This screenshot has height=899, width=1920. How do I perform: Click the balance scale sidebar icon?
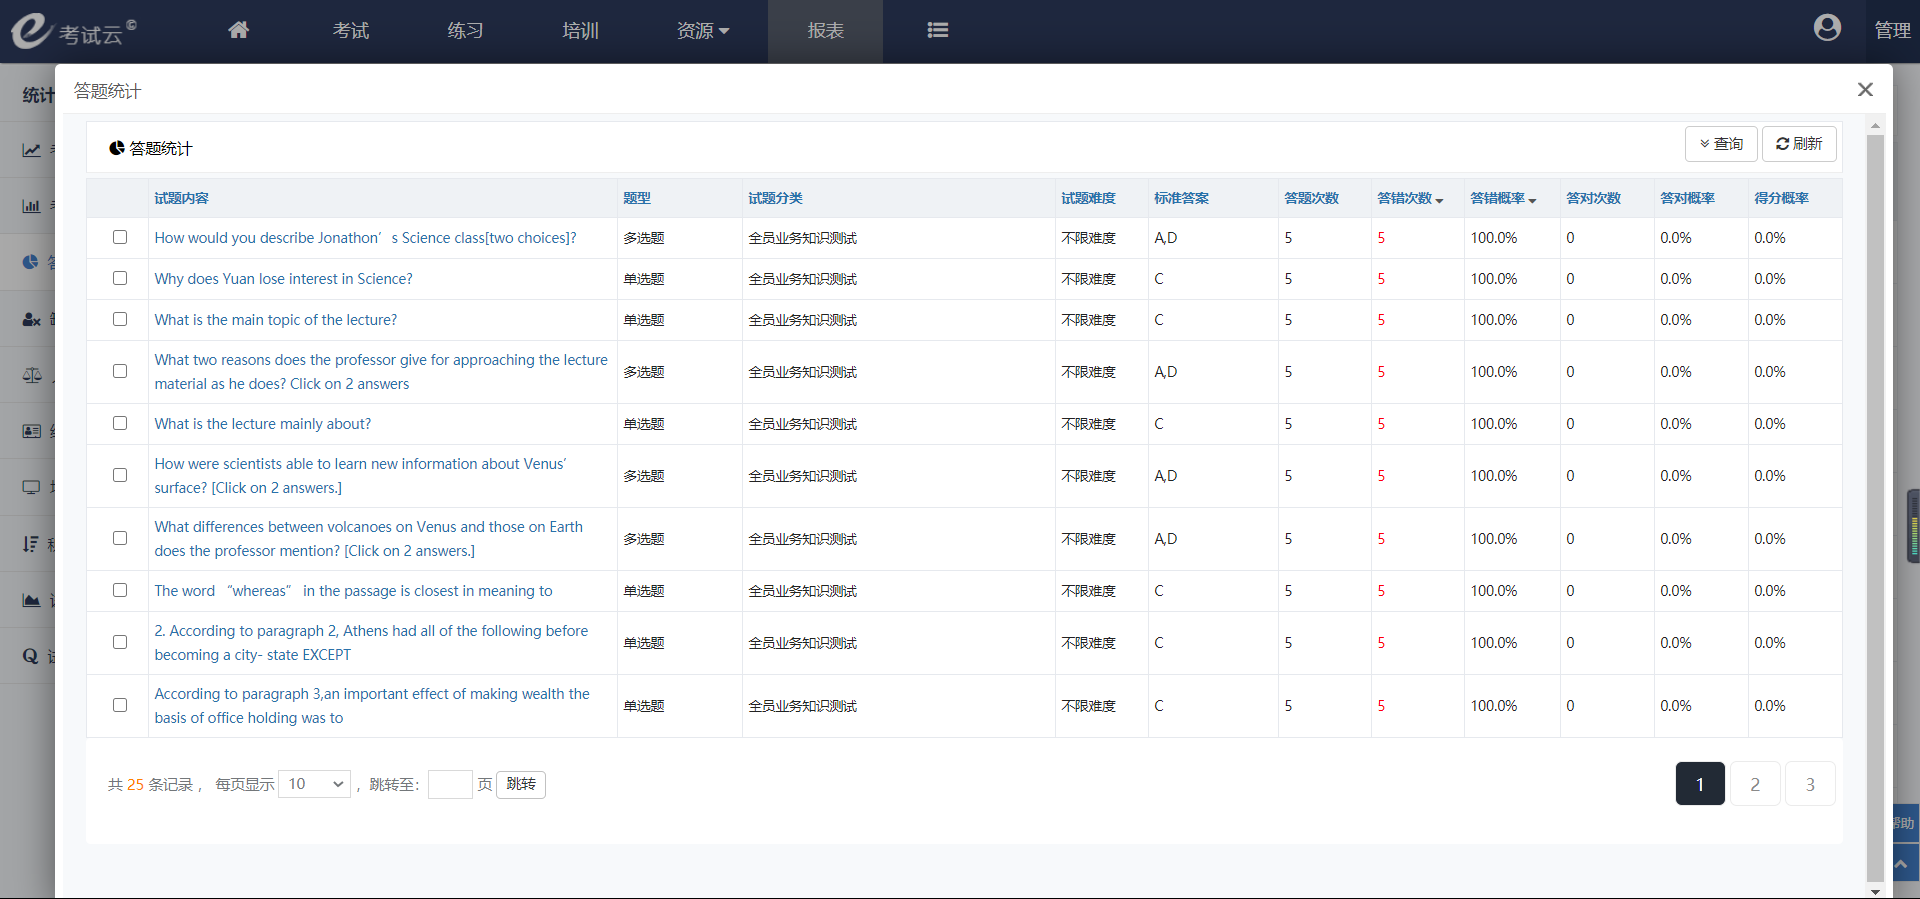click(32, 375)
